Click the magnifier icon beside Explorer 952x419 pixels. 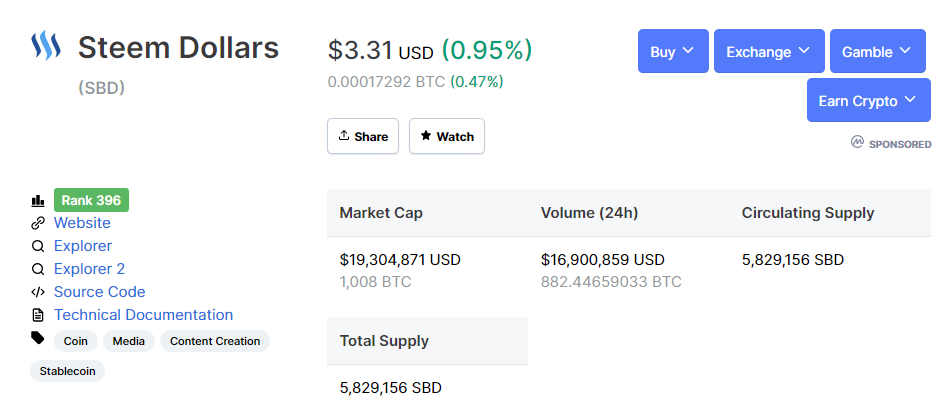38,247
